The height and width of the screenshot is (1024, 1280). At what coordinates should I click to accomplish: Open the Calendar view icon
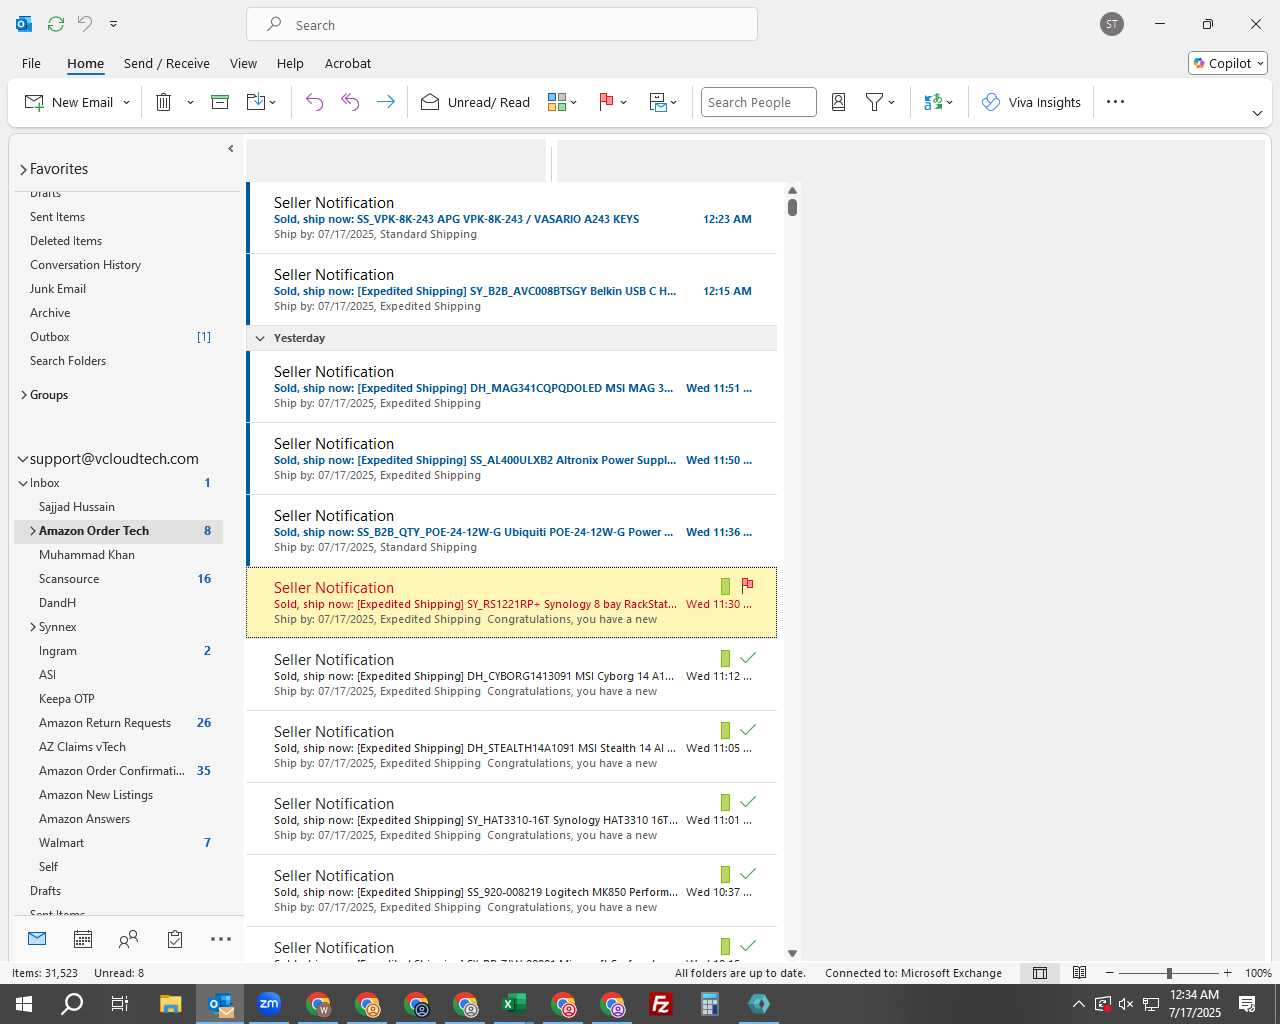coord(83,939)
